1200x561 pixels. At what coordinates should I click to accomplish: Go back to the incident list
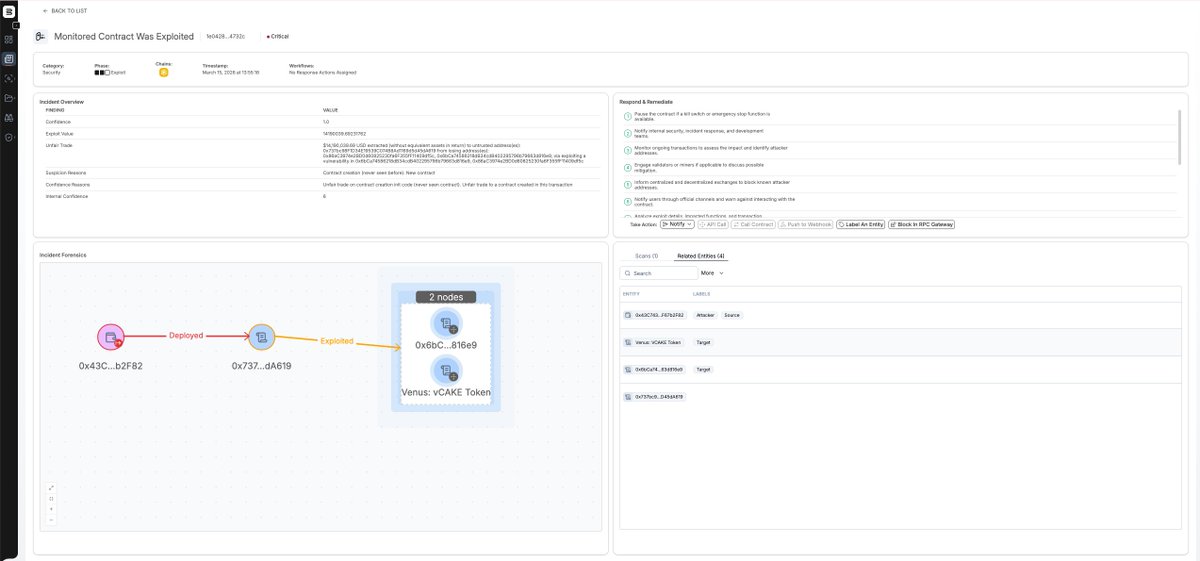[66, 10]
